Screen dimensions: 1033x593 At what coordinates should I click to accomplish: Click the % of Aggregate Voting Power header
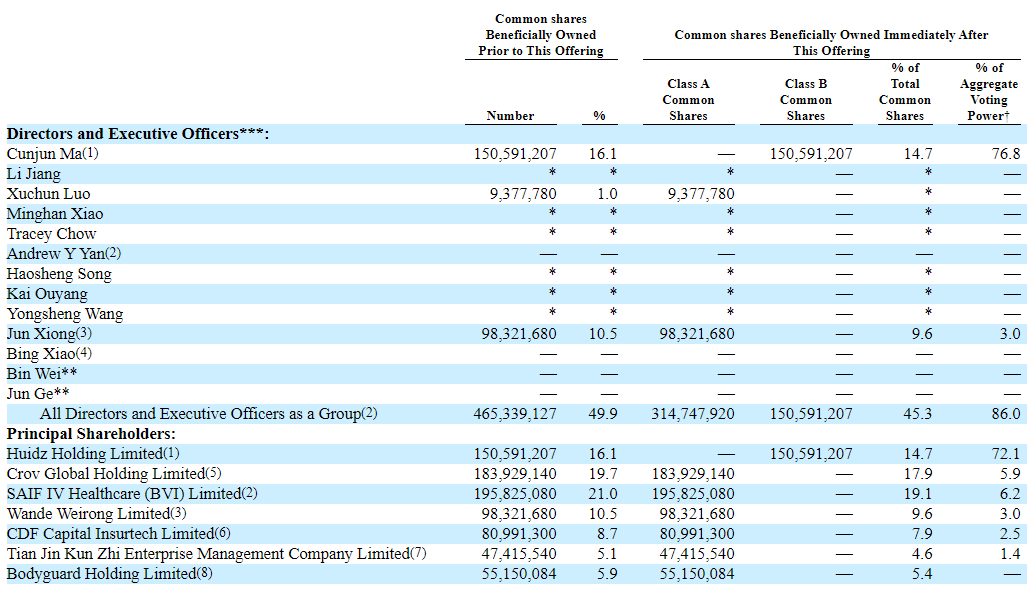pos(989,92)
